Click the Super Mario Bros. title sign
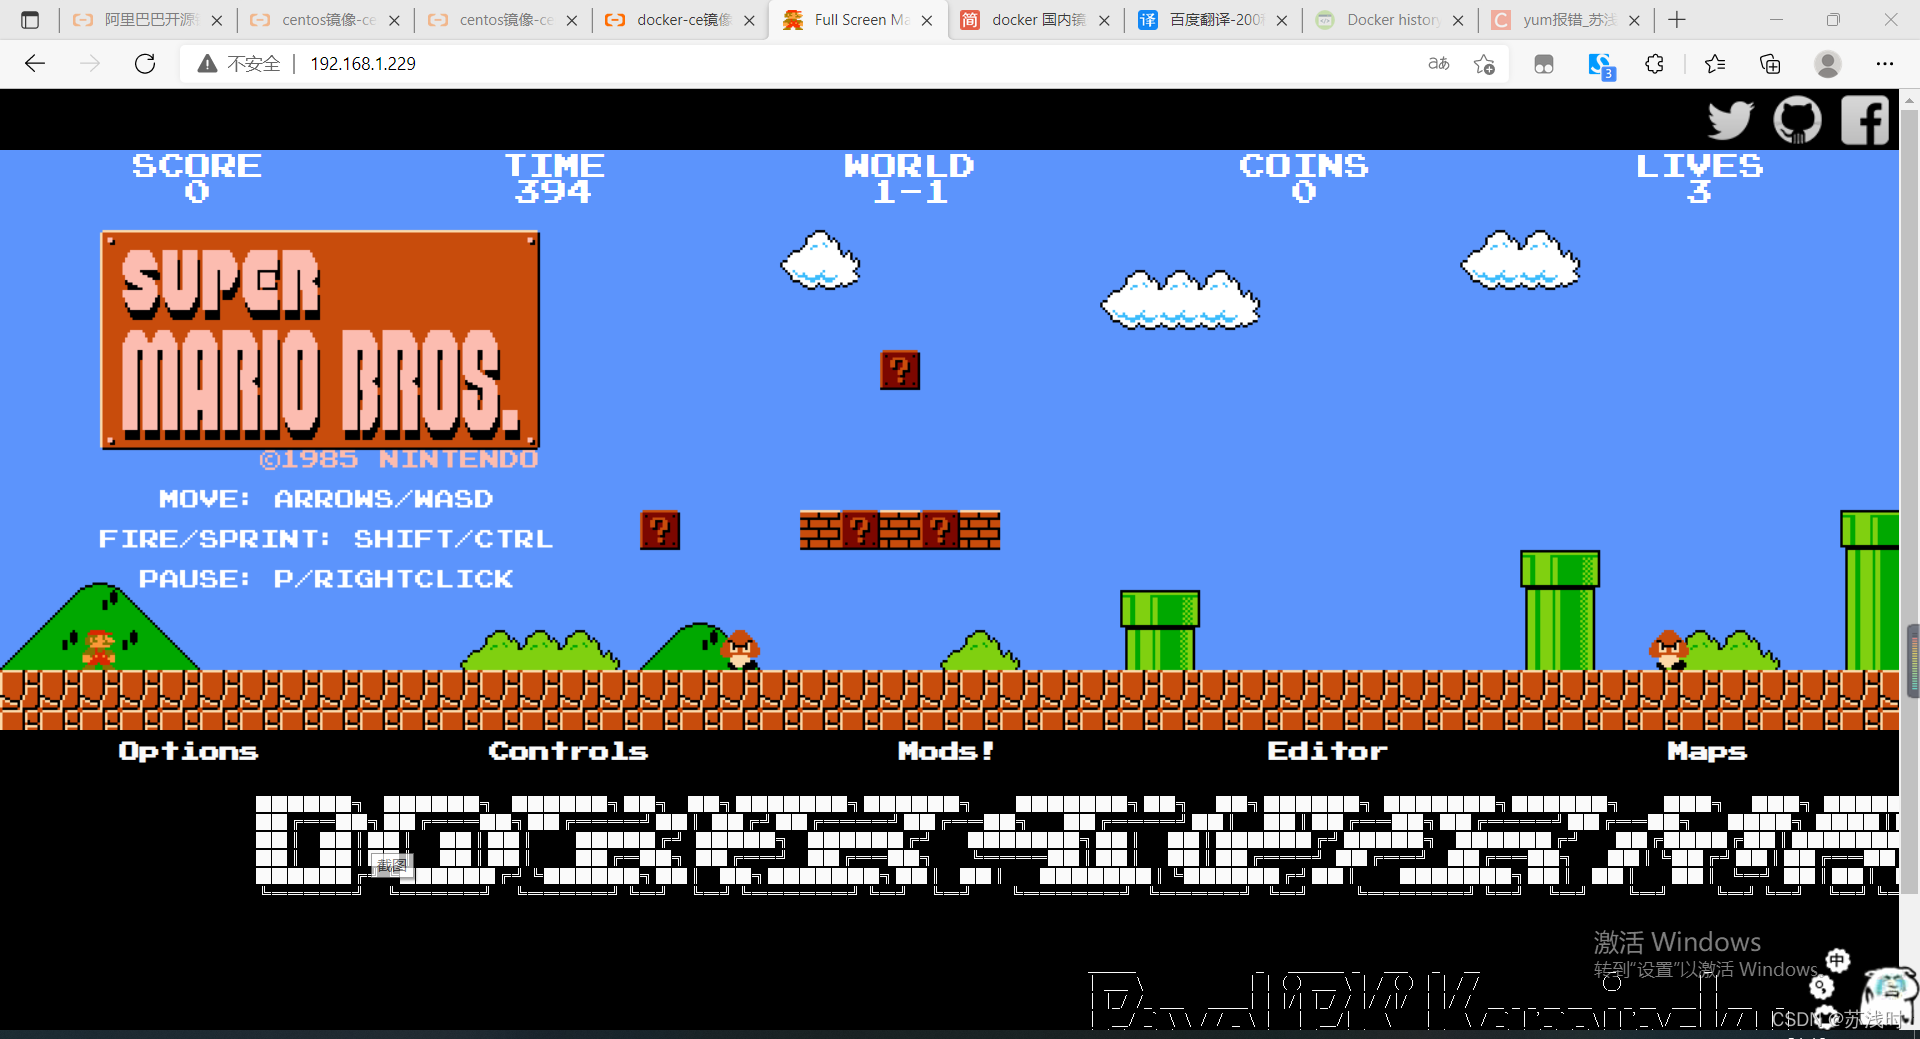Viewport: 1920px width, 1039px height. [x=320, y=340]
